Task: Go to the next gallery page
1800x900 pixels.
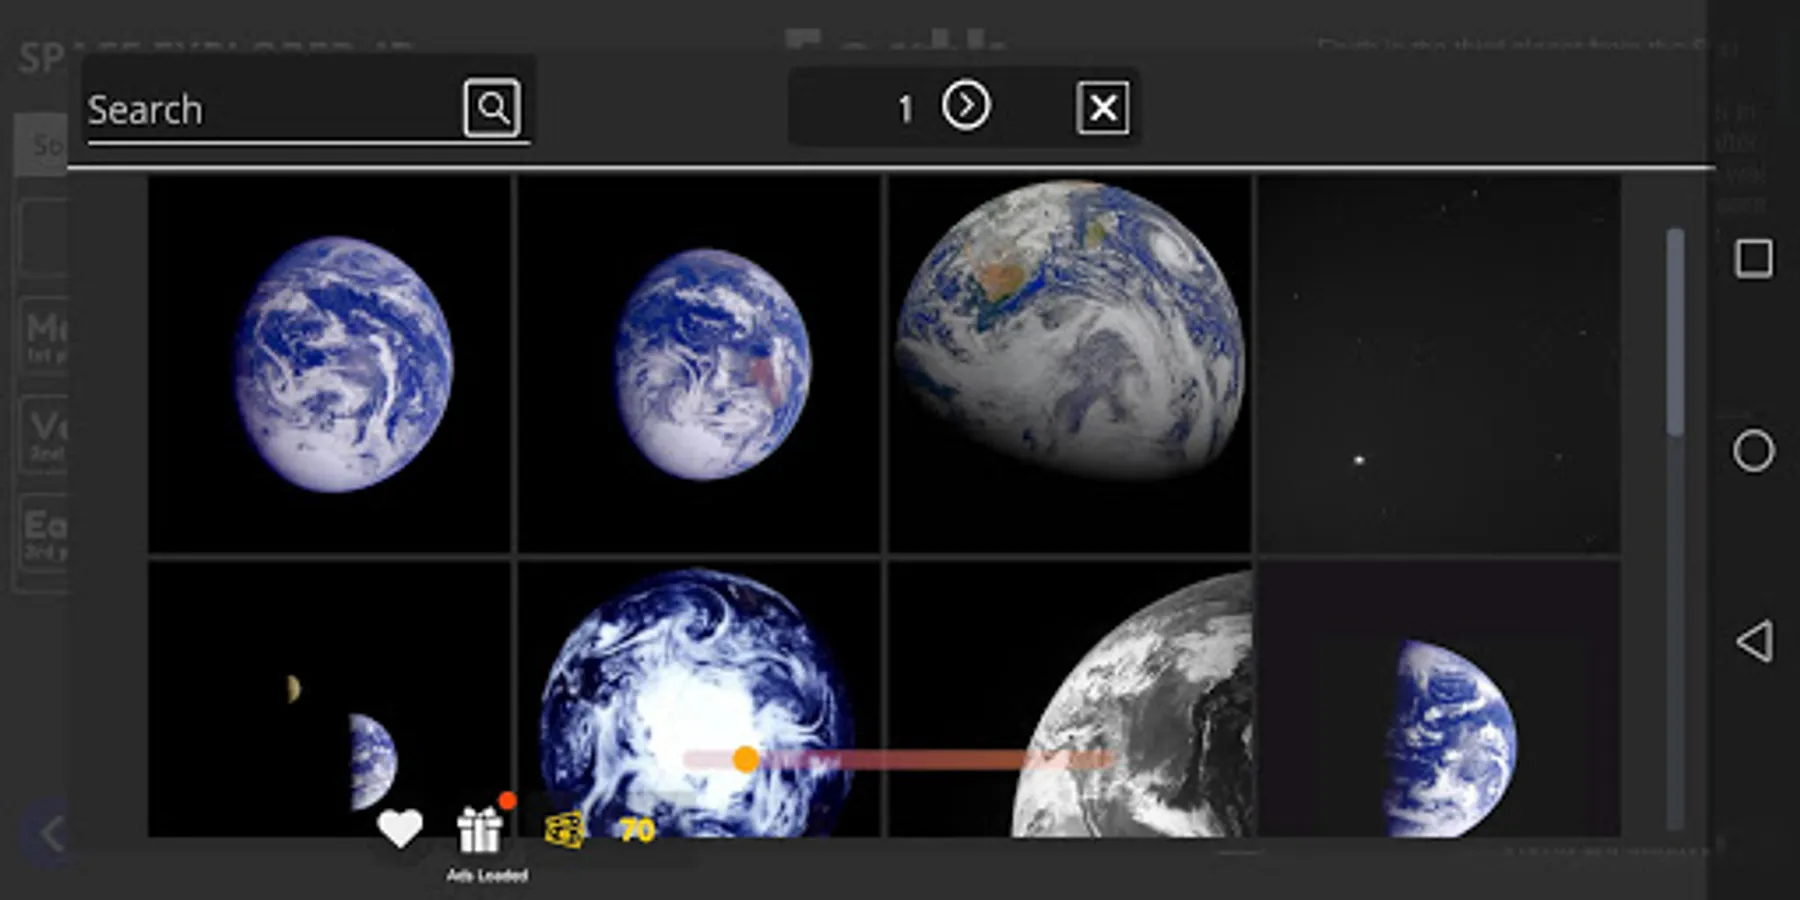Action: pos(965,106)
